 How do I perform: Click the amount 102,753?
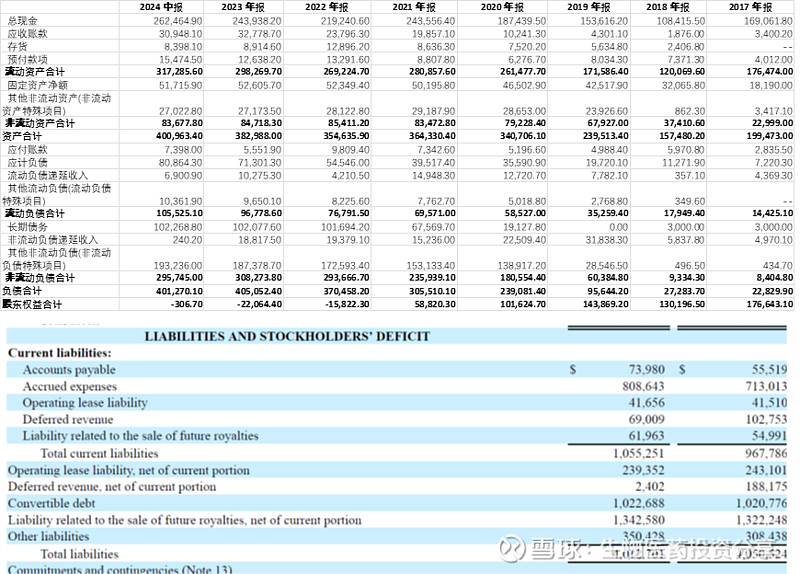point(766,419)
